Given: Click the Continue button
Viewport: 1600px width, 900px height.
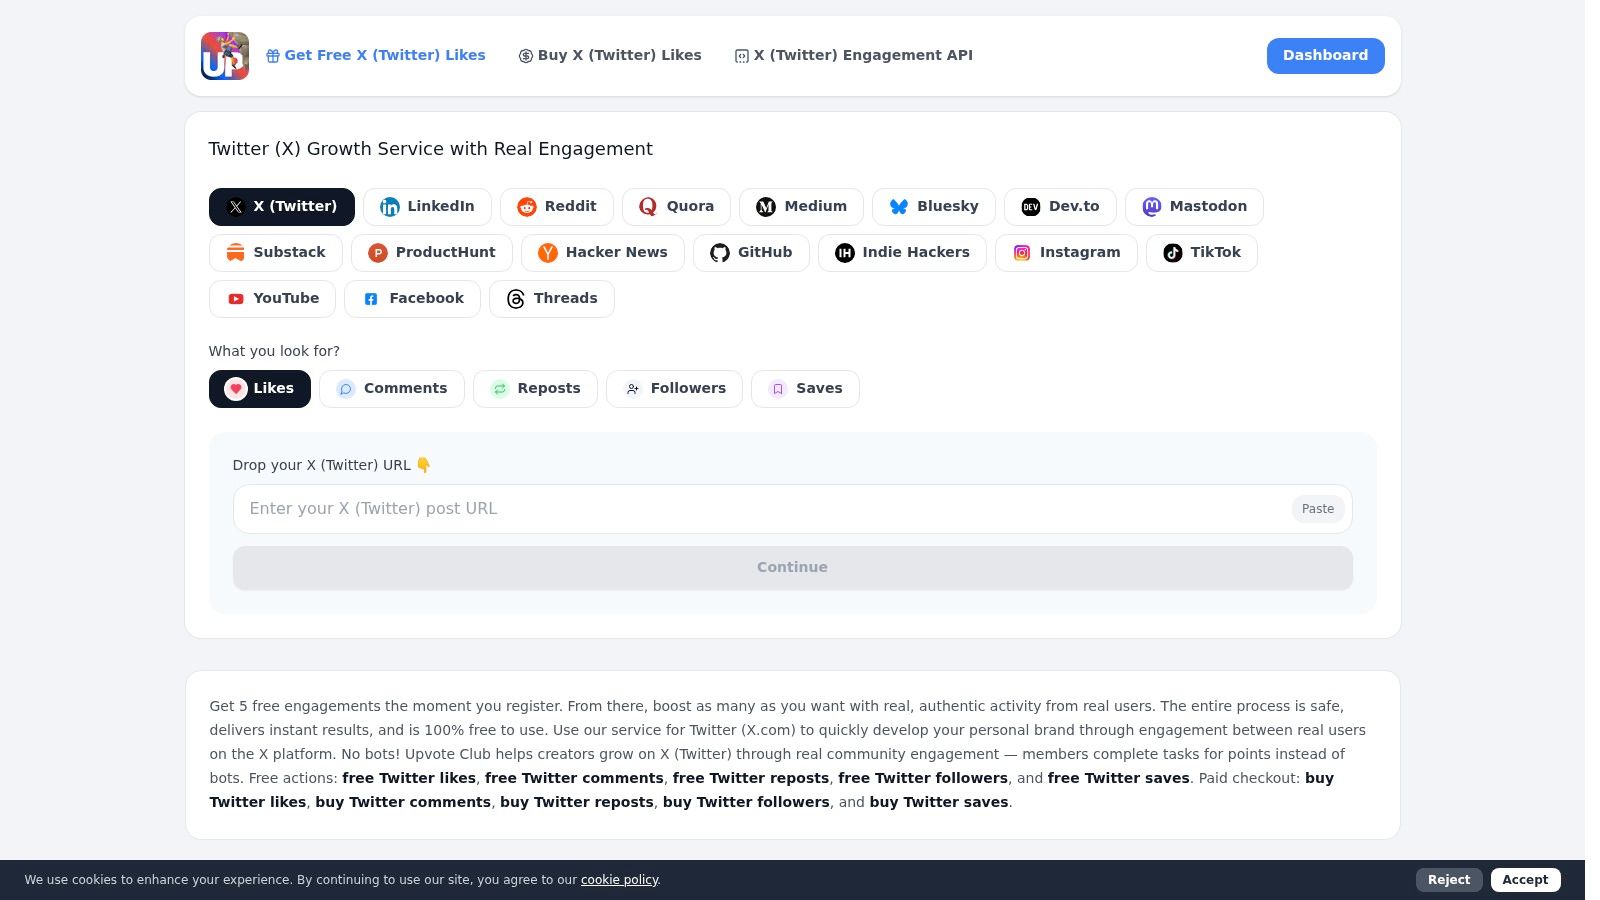Looking at the screenshot, I should click(x=793, y=568).
